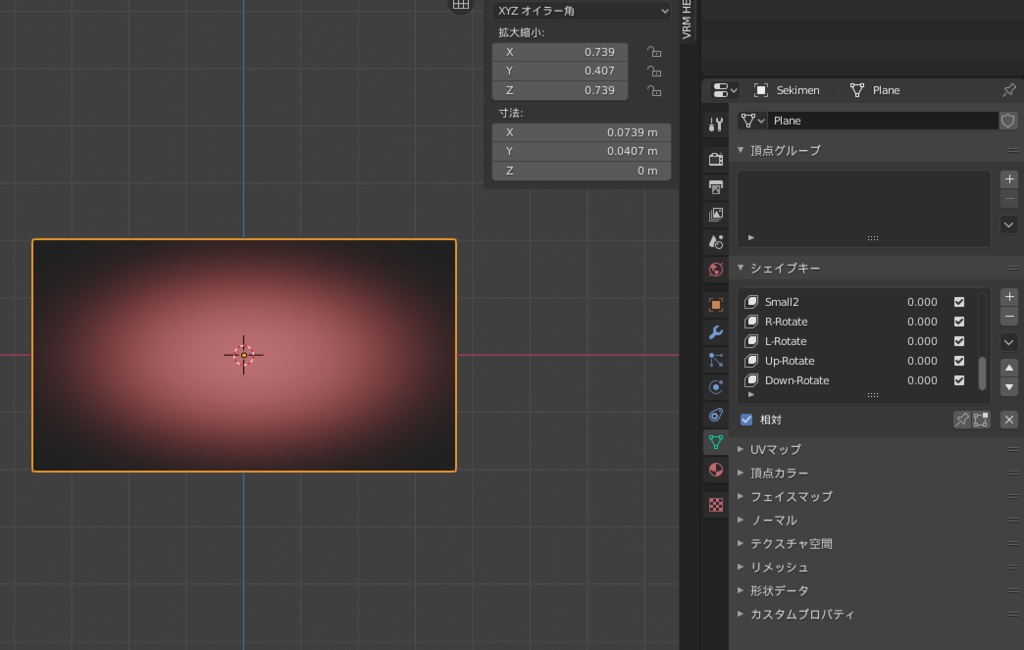The width and height of the screenshot is (1024, 650).
Task: Remove the active shape key with minus button
Action: (1009, 317)
